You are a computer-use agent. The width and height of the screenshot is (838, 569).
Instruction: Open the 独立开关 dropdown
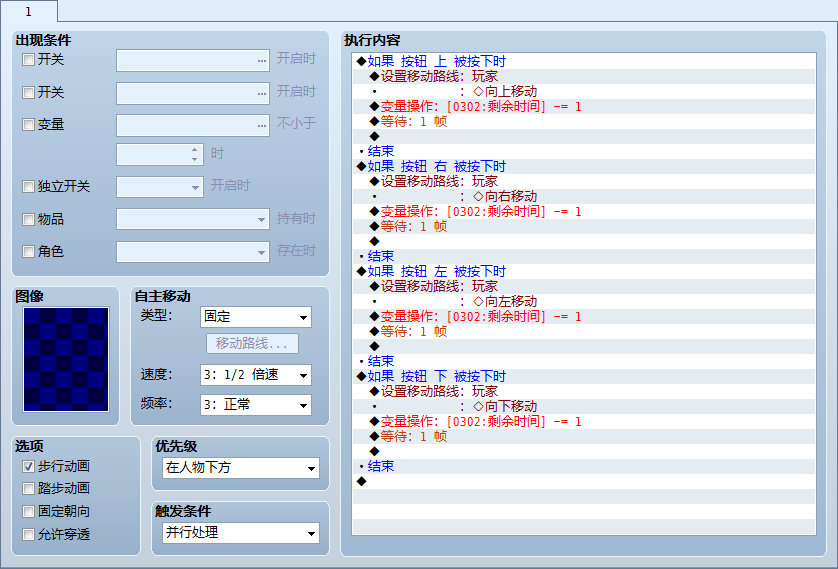160,187
